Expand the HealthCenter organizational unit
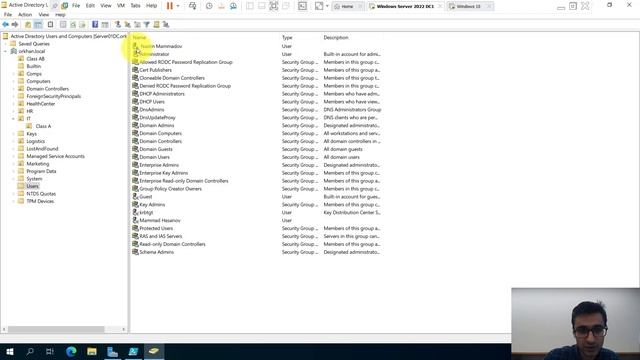Screen dimensions: 640x360 (x=13, y=104)
